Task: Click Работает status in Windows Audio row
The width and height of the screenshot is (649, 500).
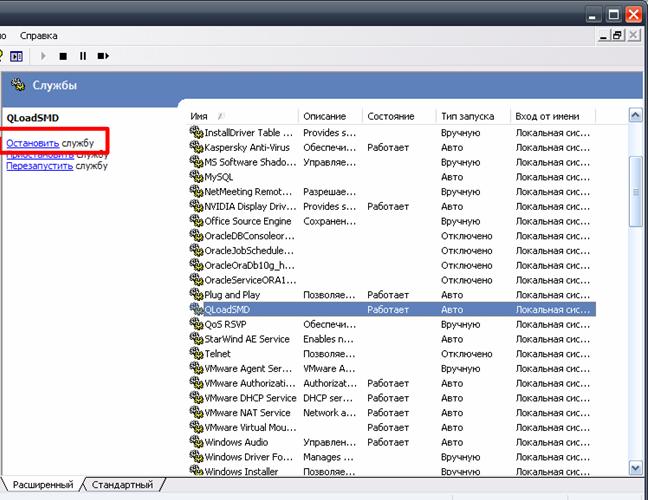Action: coord(388,442)
